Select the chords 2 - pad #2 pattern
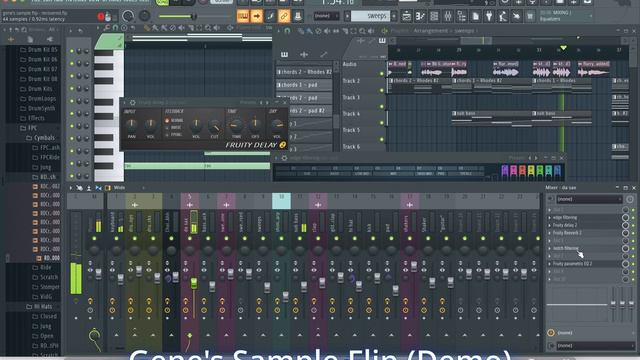This screenshot has height=360, width=640. [309, 111]
